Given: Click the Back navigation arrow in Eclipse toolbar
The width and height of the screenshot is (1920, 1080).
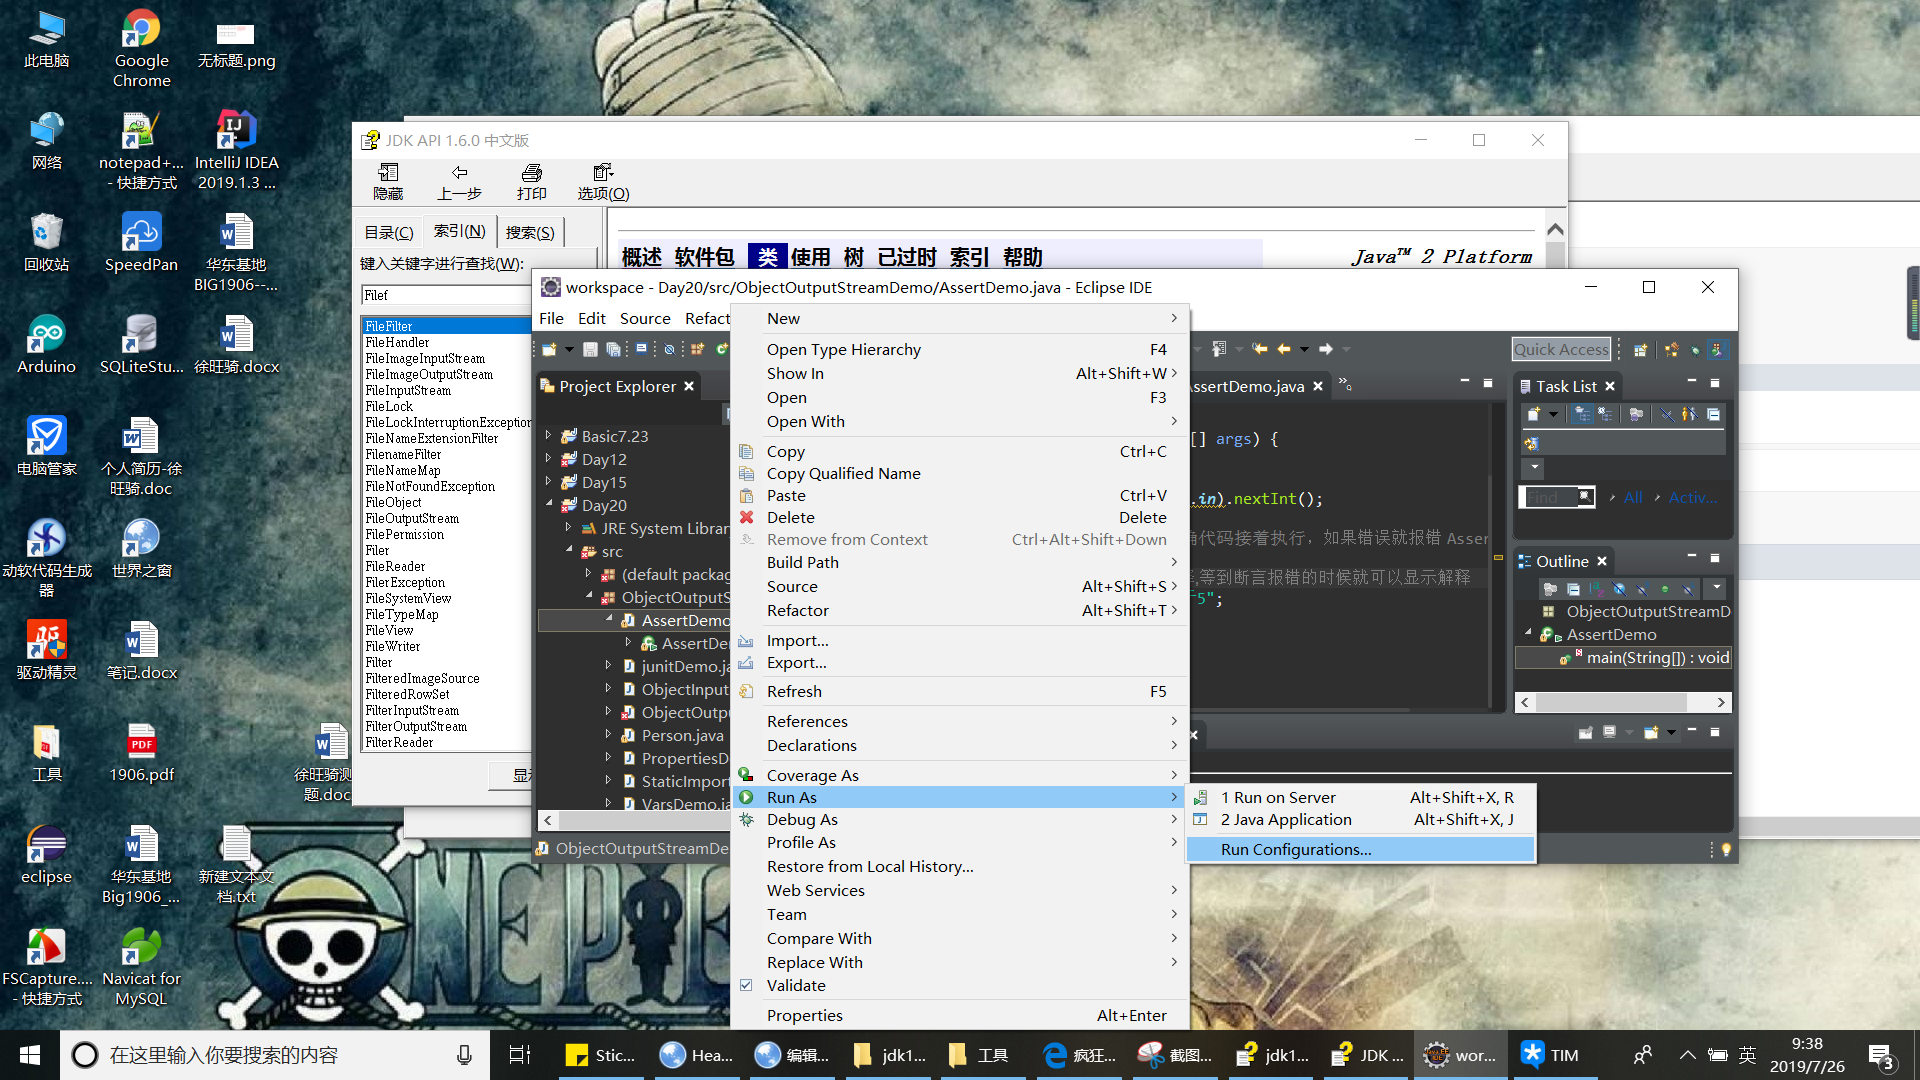Looking at the screenshot, I should [1284, 349].
